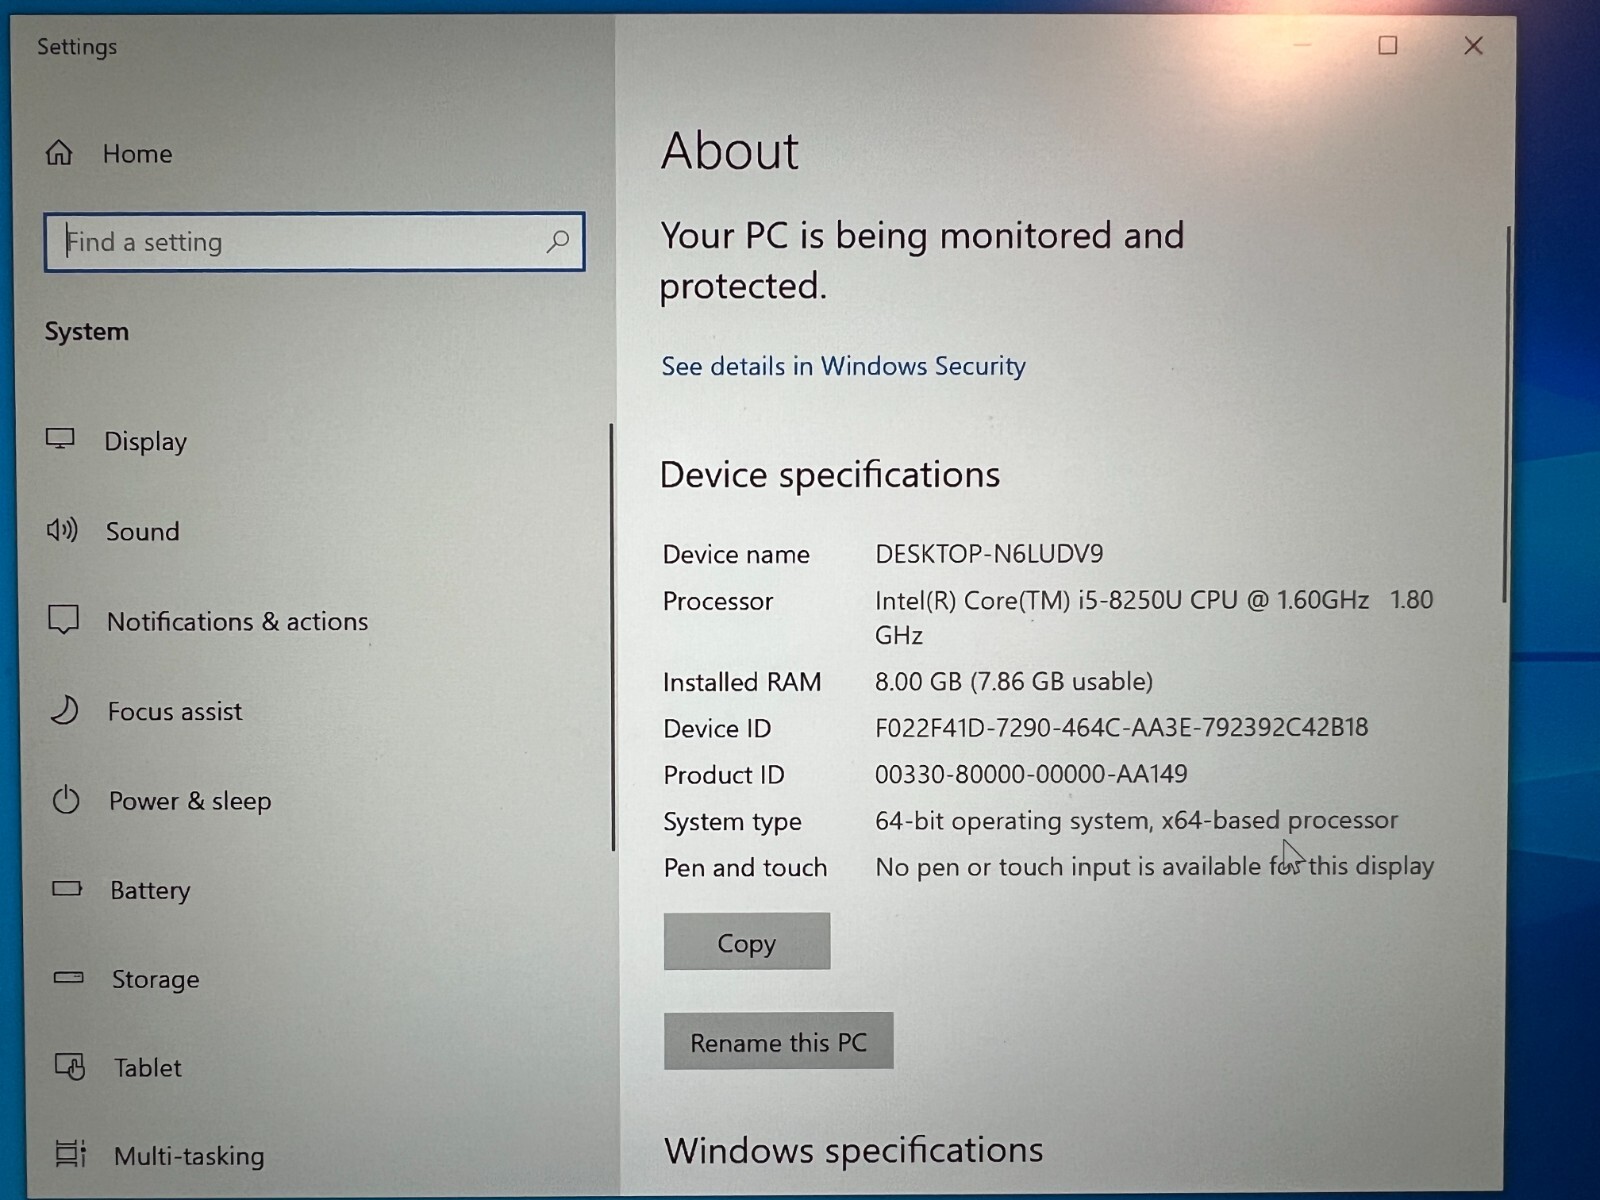Go to Sound settings

click(x=142, y=531)
